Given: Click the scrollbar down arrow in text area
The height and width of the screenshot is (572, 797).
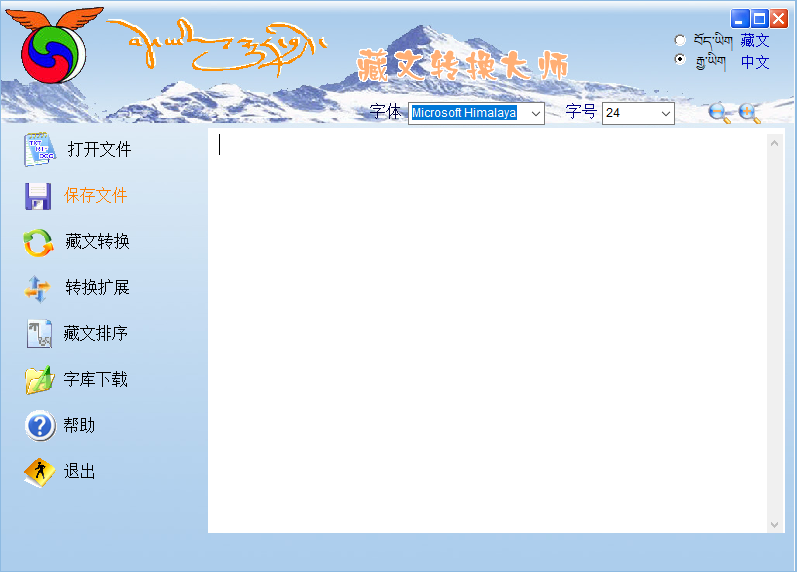Looking at the screenshot, I should click(x=775, y=525).
